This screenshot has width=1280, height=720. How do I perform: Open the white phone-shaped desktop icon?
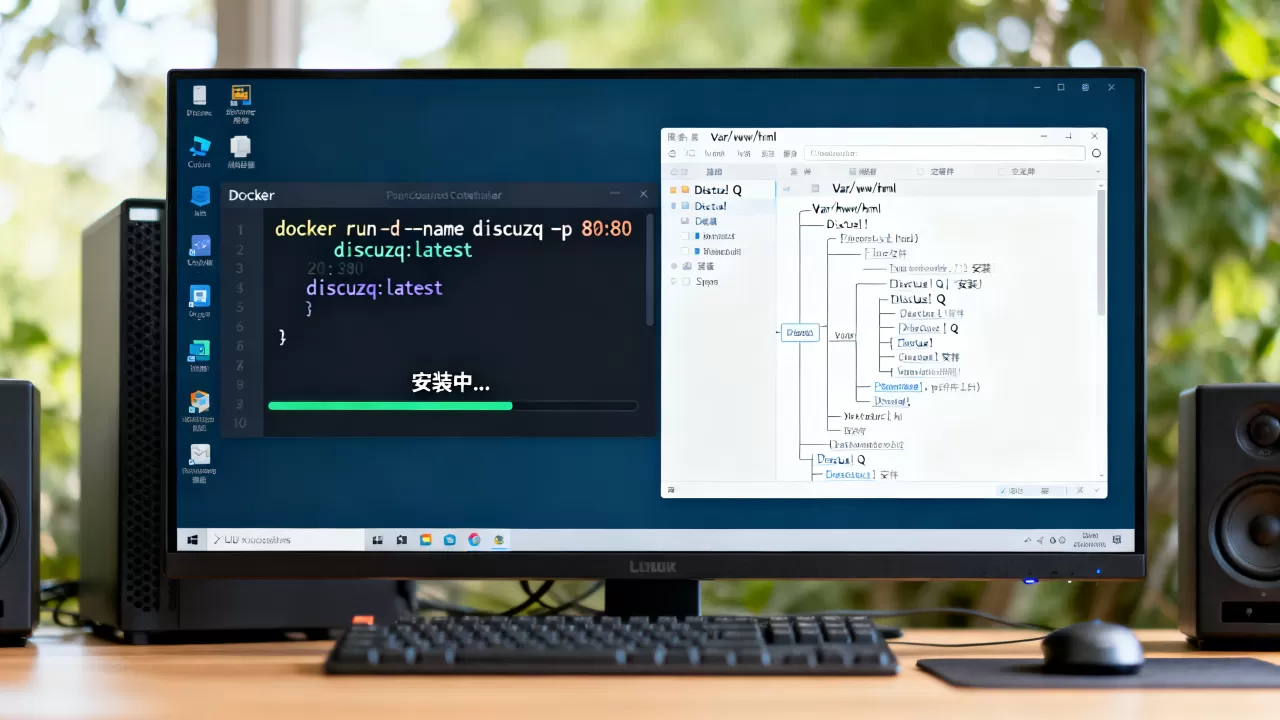(x=199, y=96)
